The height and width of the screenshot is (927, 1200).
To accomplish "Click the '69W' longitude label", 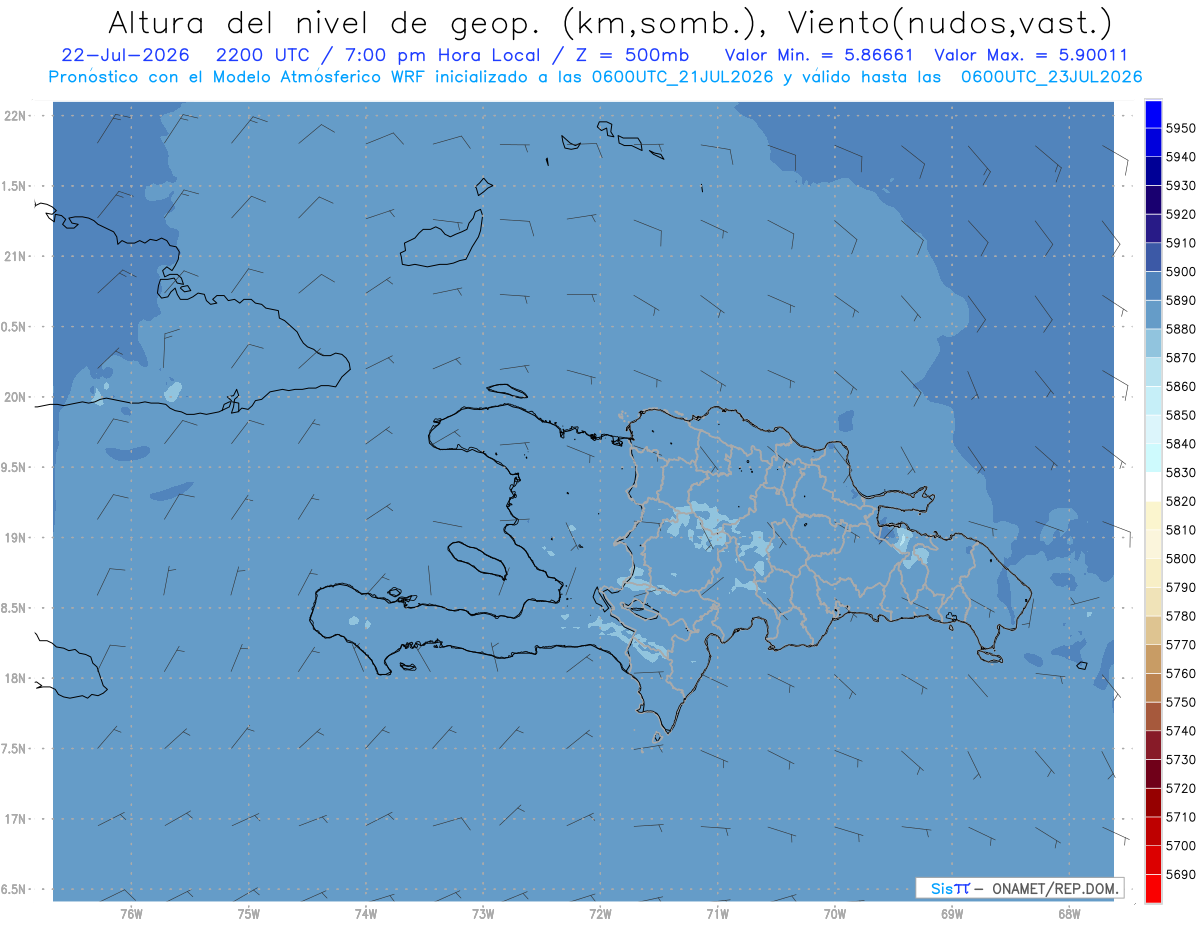I will coord(952,914).
